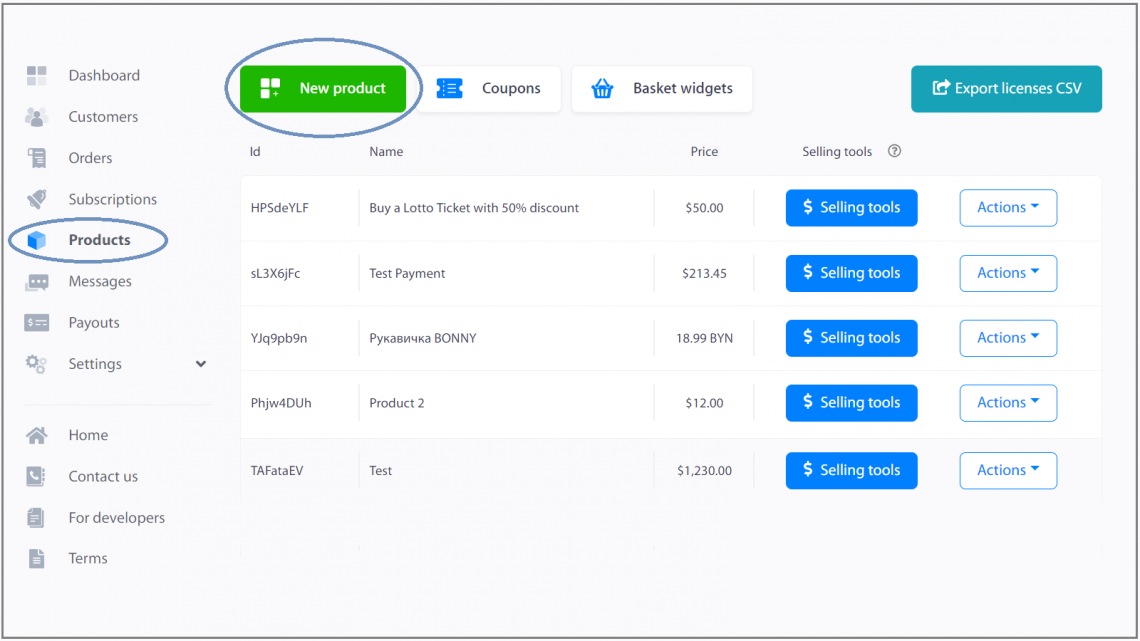1140x641 pixels.
Task: Click the basket icon on Basket widgets
Action: tap(602, 88)
